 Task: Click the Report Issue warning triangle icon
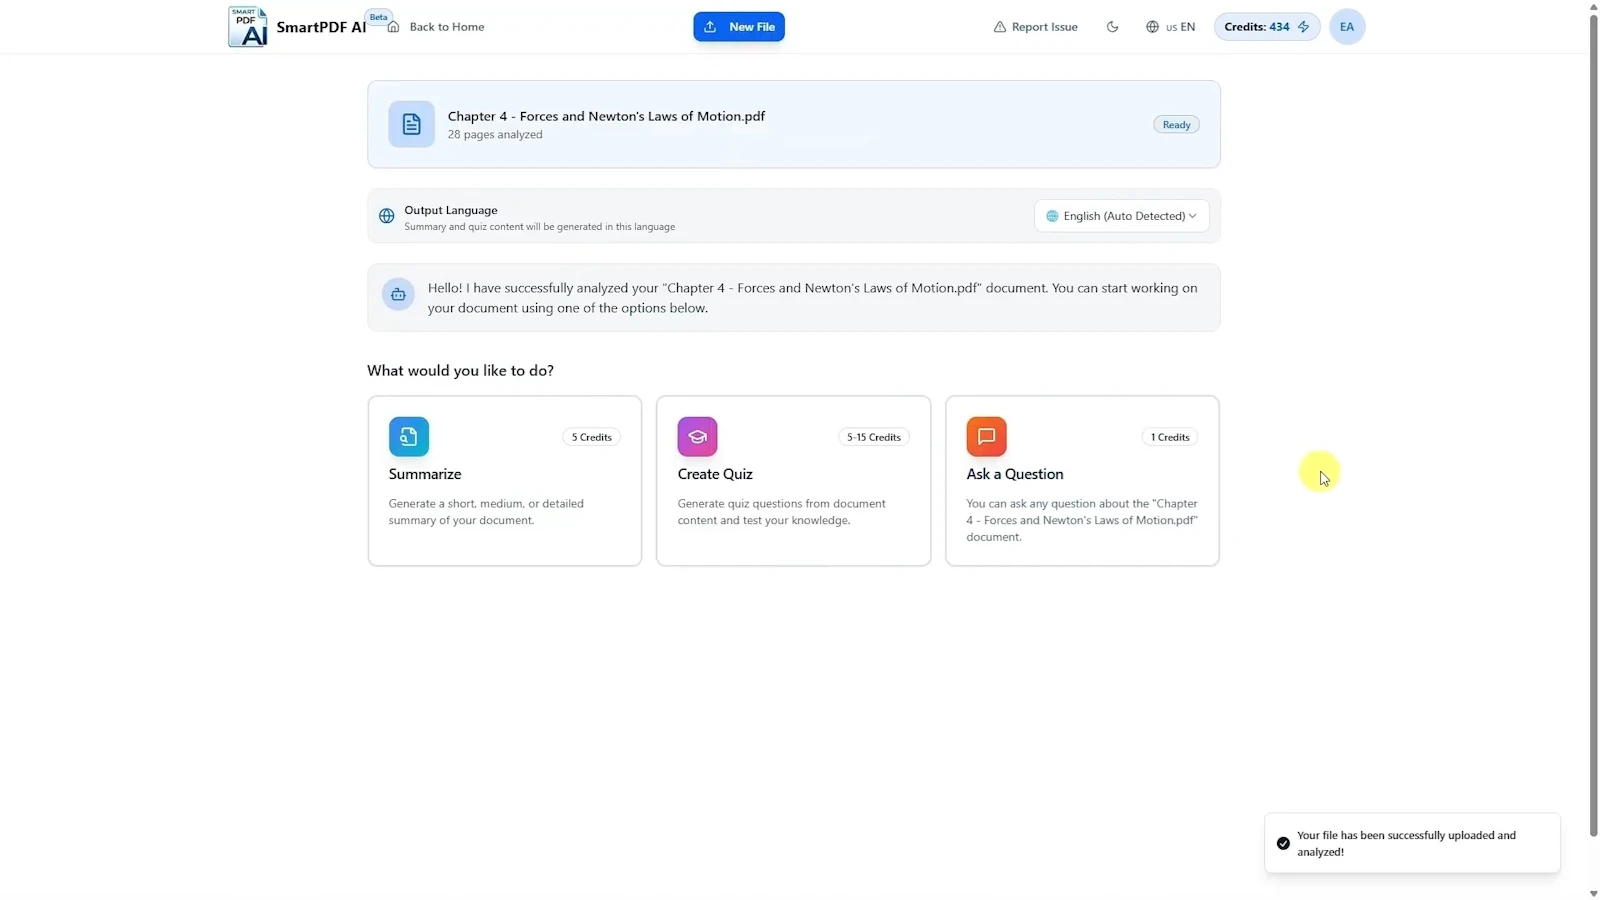(999, 27)
